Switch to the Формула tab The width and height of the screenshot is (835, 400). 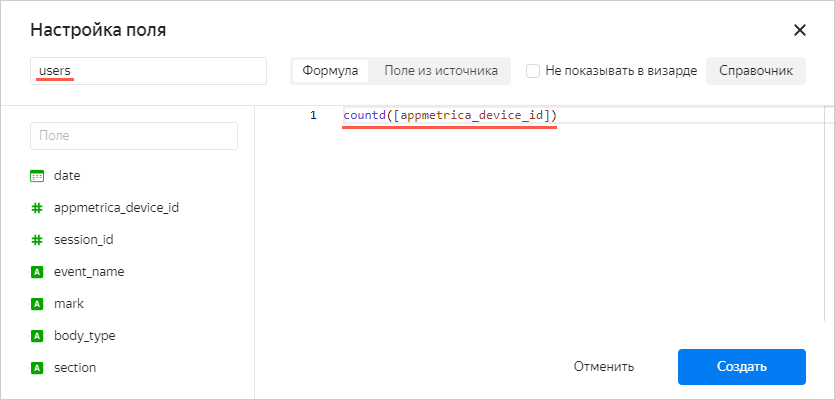330,71
